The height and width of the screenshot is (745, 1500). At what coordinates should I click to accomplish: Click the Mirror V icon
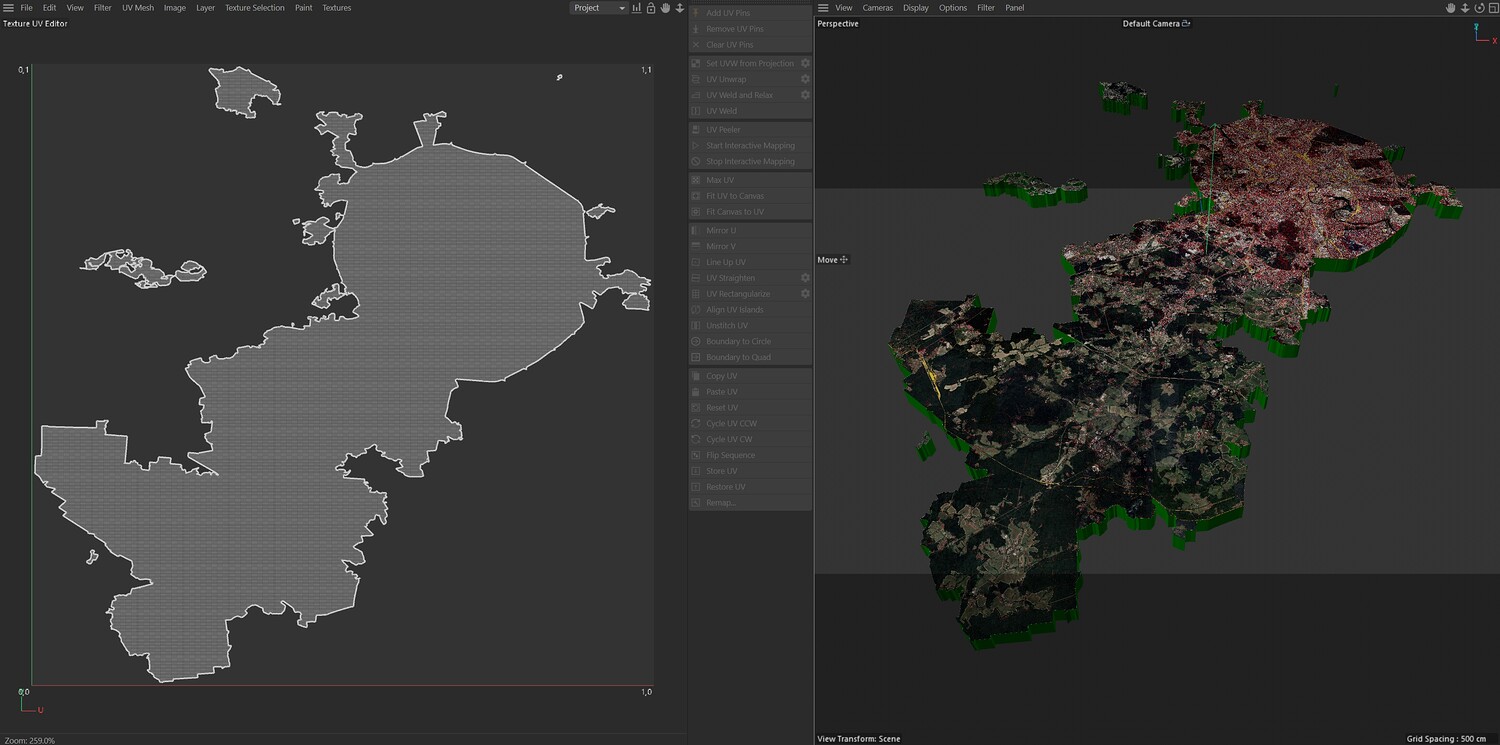(x=696, y=246)
